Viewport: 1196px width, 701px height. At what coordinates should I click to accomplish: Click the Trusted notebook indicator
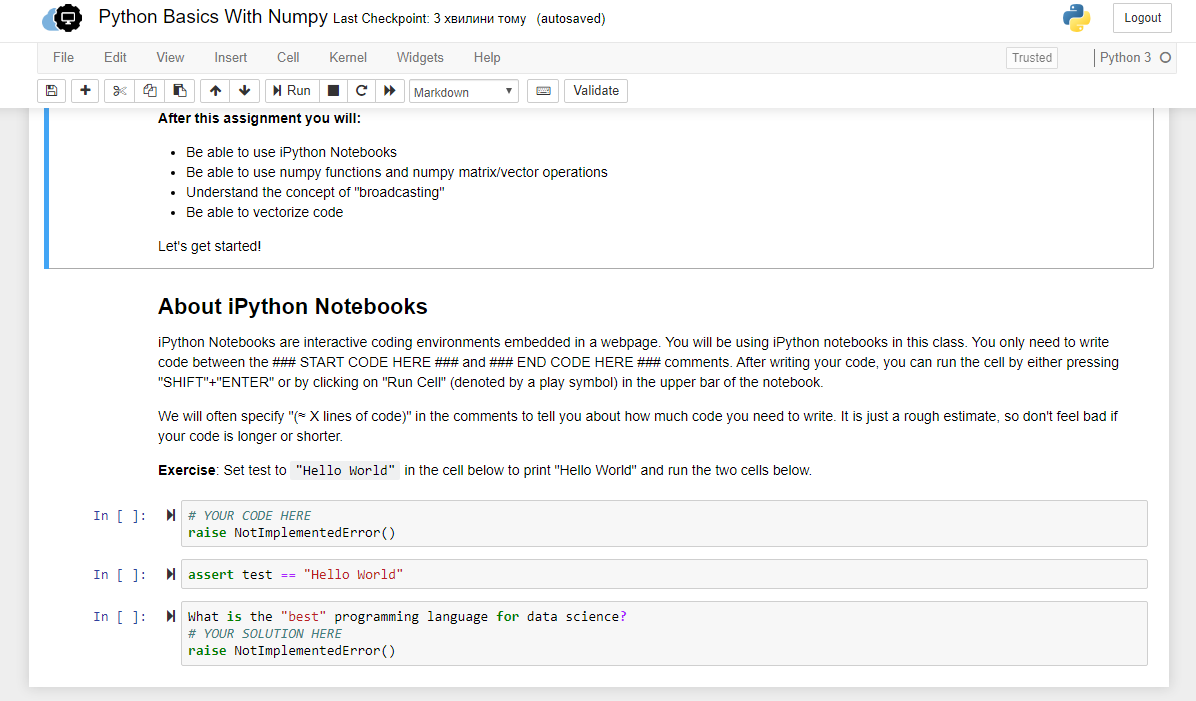pyautogui.click(x=1031, y=58)
